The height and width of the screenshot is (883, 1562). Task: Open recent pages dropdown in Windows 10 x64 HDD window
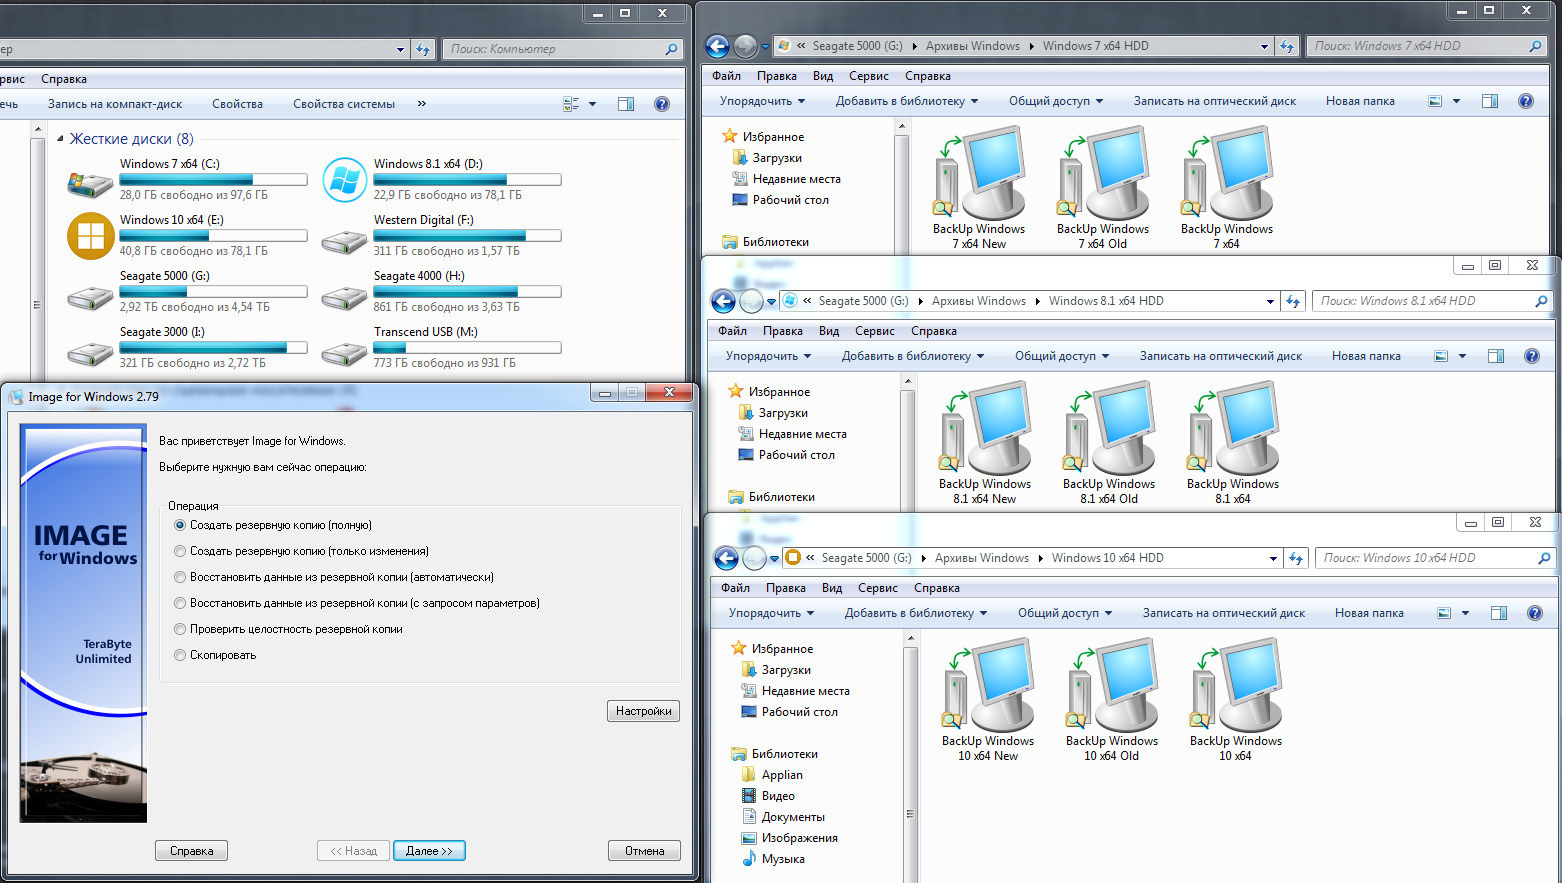coord(774,558)
